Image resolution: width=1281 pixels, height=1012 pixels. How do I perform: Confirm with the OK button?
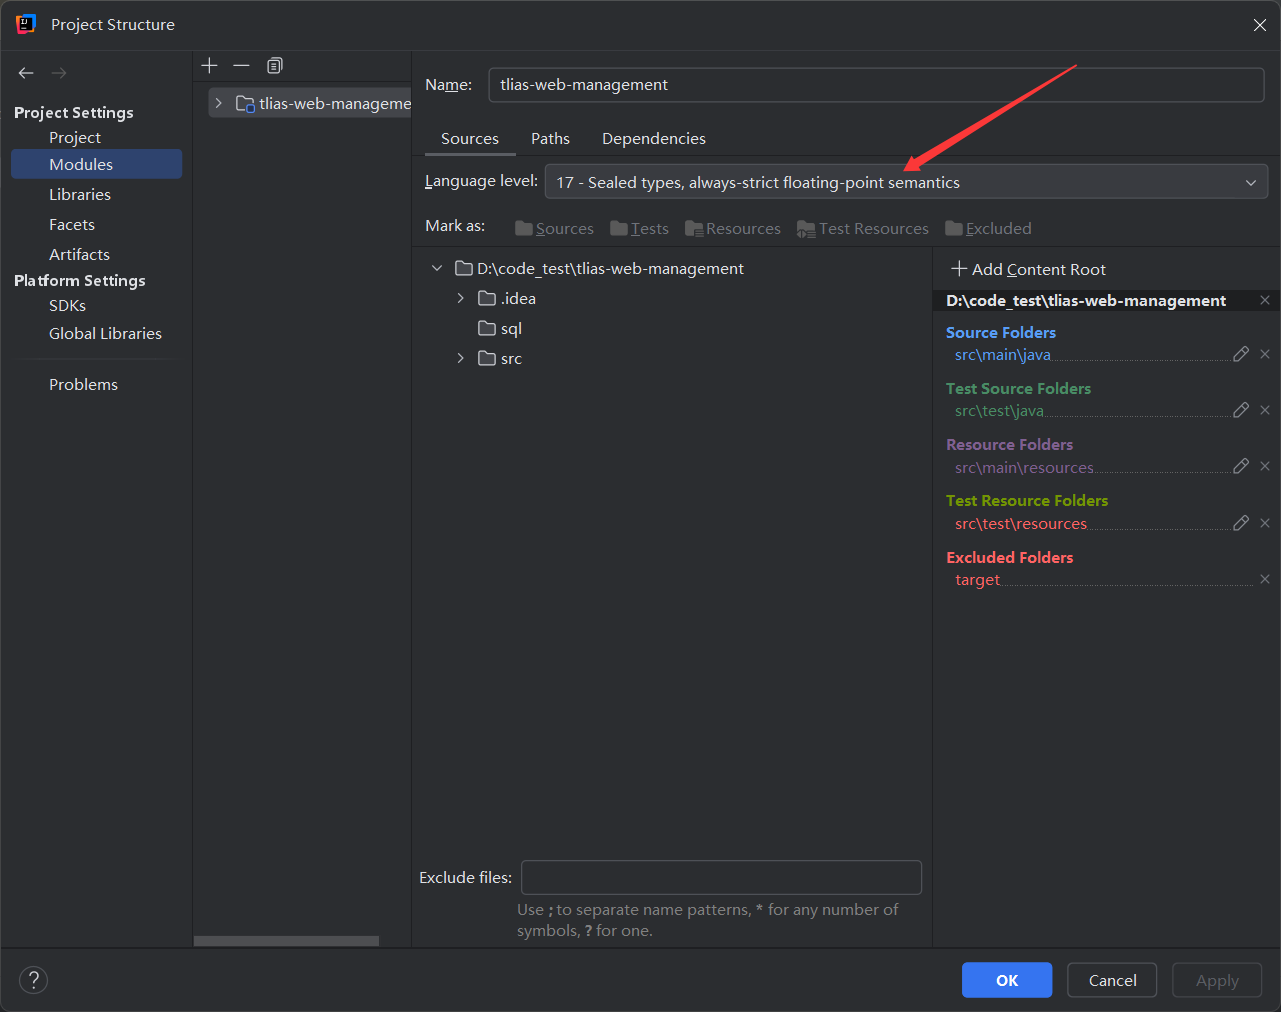[x=1007, y=980]
